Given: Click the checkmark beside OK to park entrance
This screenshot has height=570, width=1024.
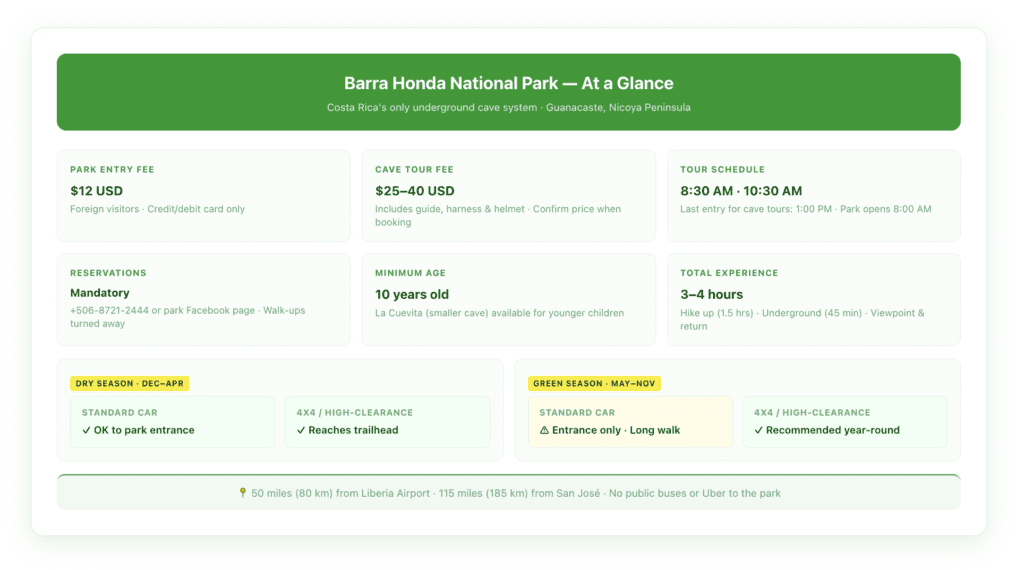Looking at the screenshot, I should tap(86, 430).
